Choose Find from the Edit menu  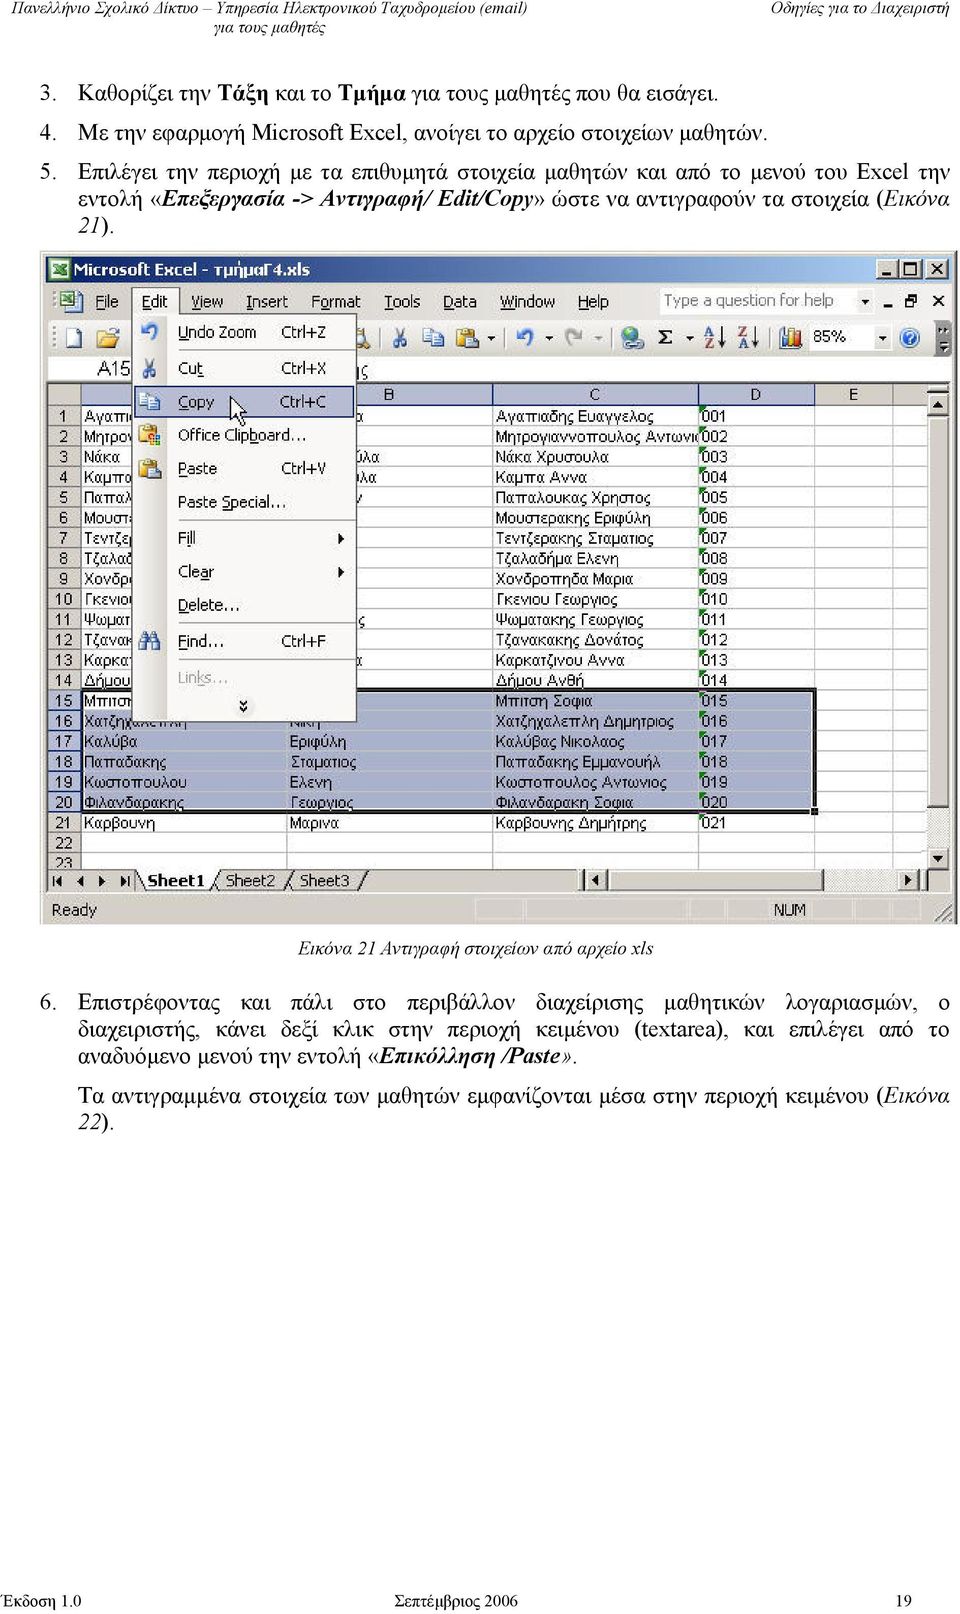click(x=245, y=641)
